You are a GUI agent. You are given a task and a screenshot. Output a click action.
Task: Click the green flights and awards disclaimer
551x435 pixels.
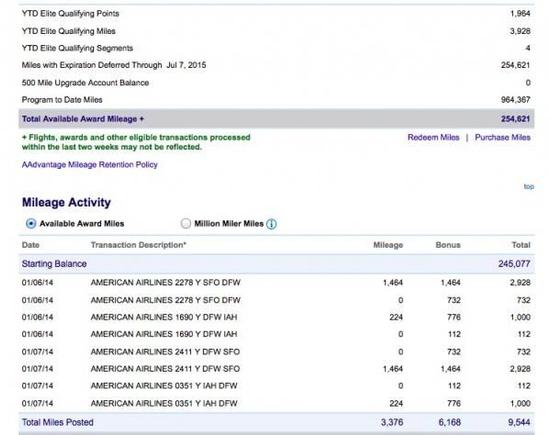[136, 142]
